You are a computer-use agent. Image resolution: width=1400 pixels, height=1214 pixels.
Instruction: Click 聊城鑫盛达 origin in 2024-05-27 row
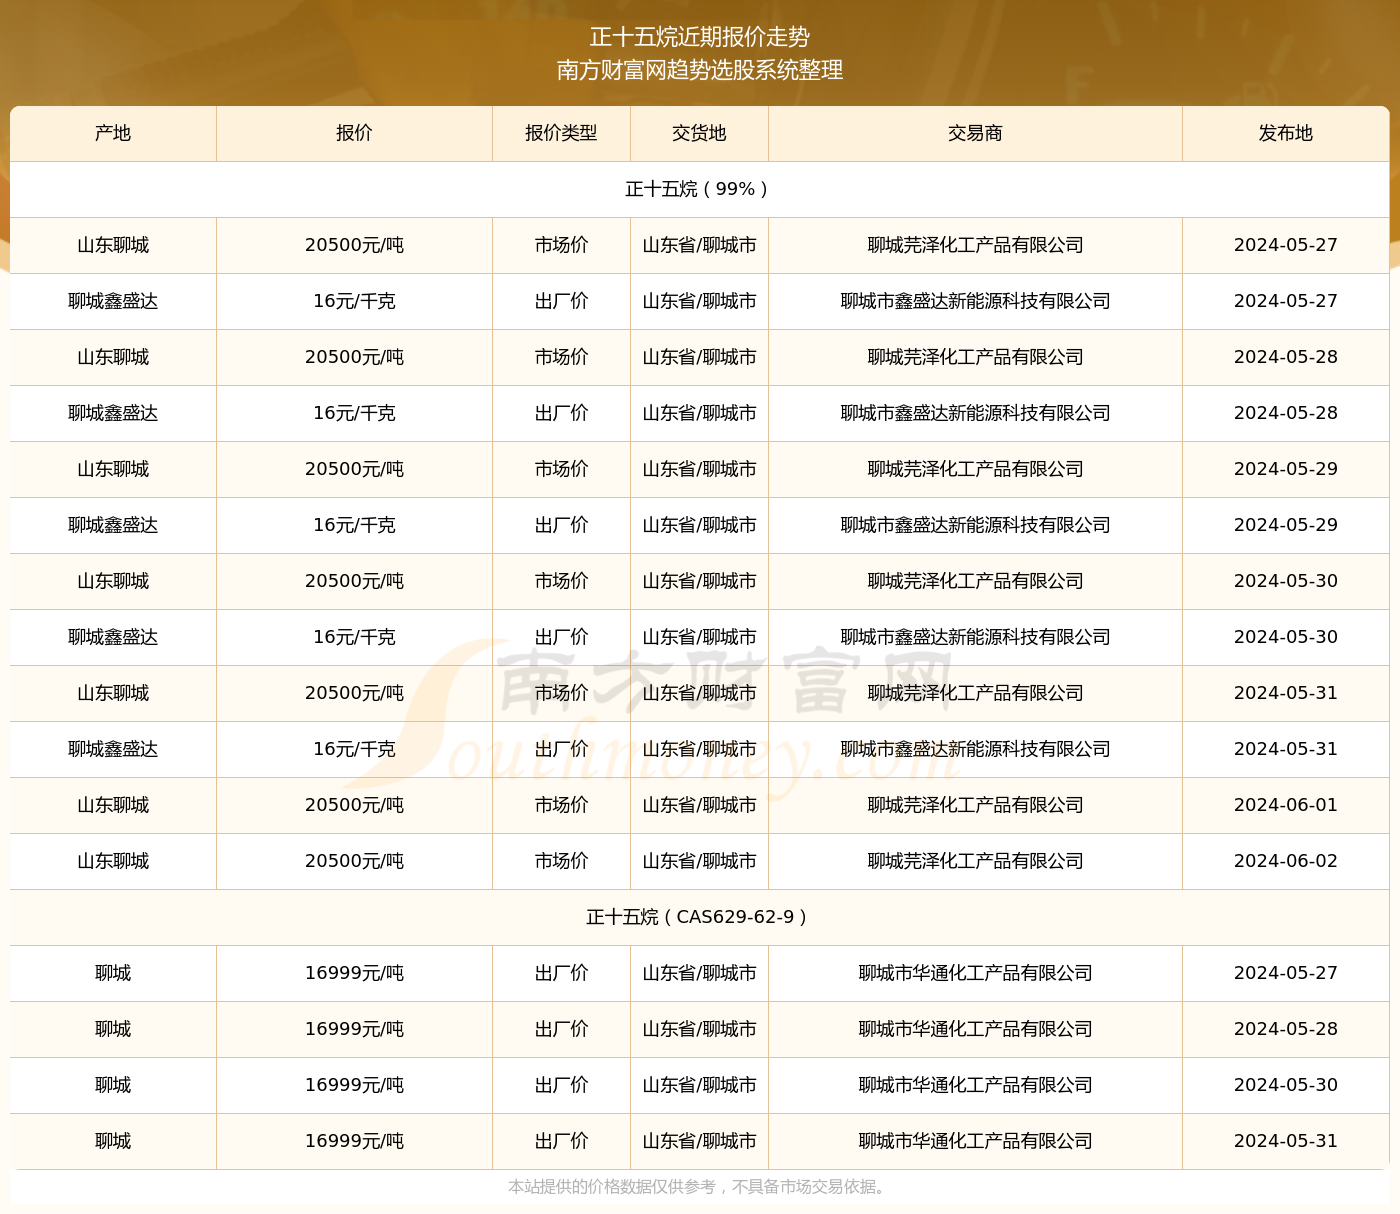click(113, 301)
